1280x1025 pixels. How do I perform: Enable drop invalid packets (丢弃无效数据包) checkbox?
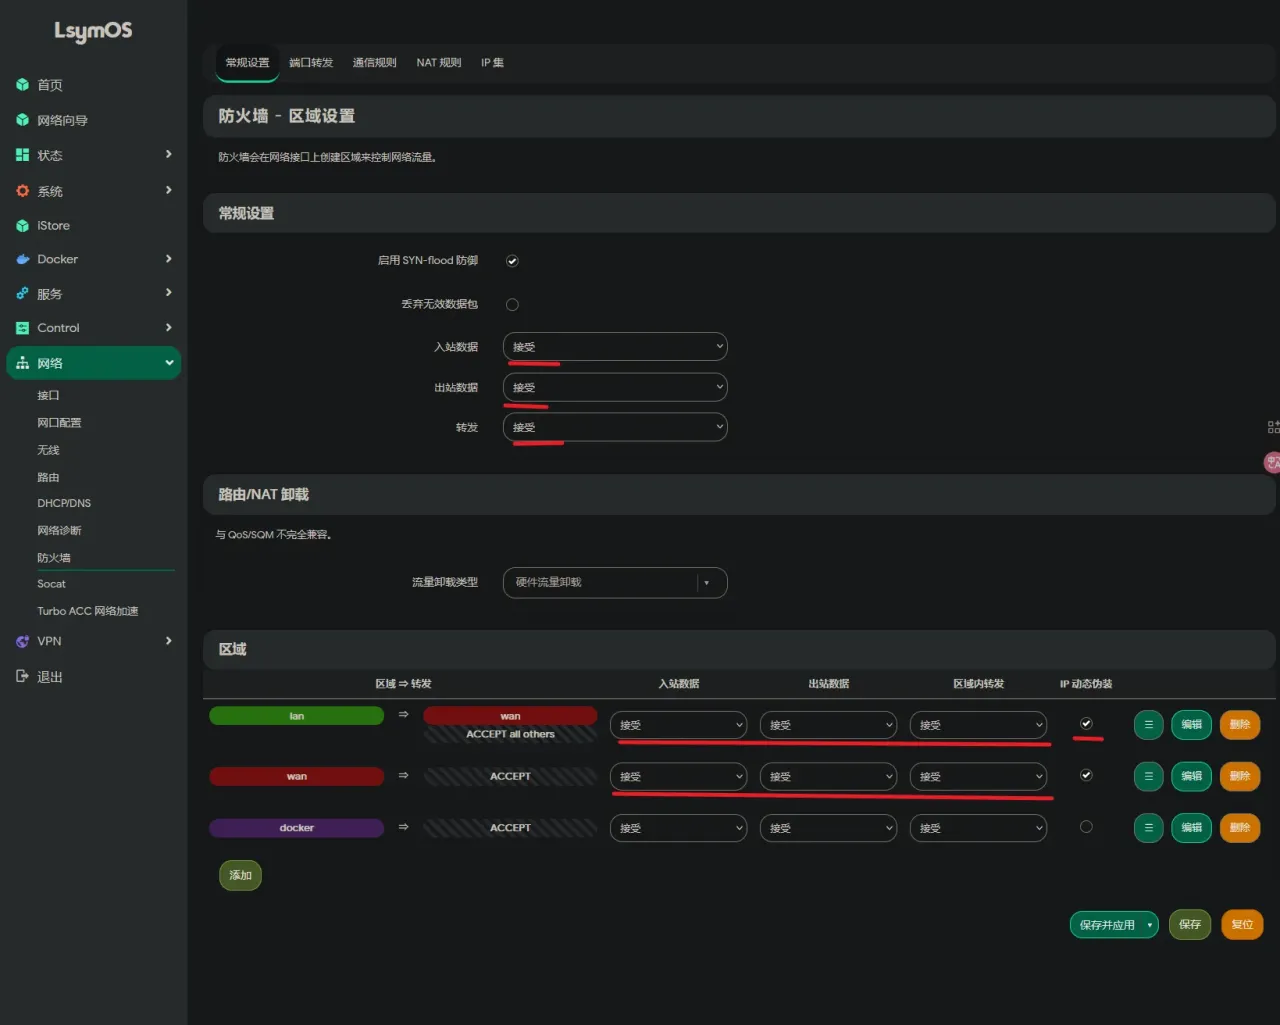tap(512, 305)
